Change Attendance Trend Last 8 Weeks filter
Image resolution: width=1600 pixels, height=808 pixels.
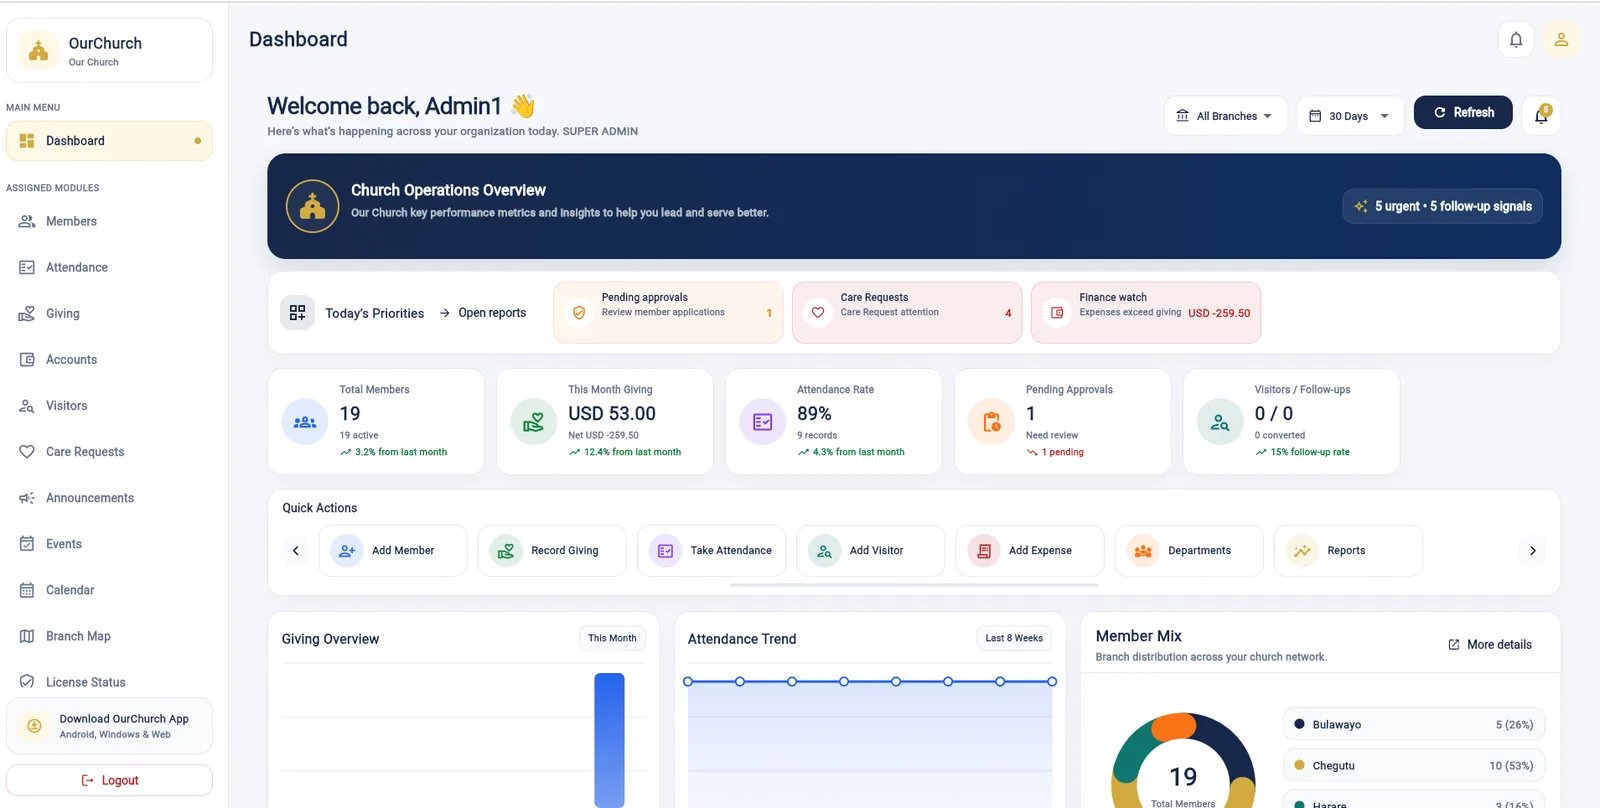1014,638
